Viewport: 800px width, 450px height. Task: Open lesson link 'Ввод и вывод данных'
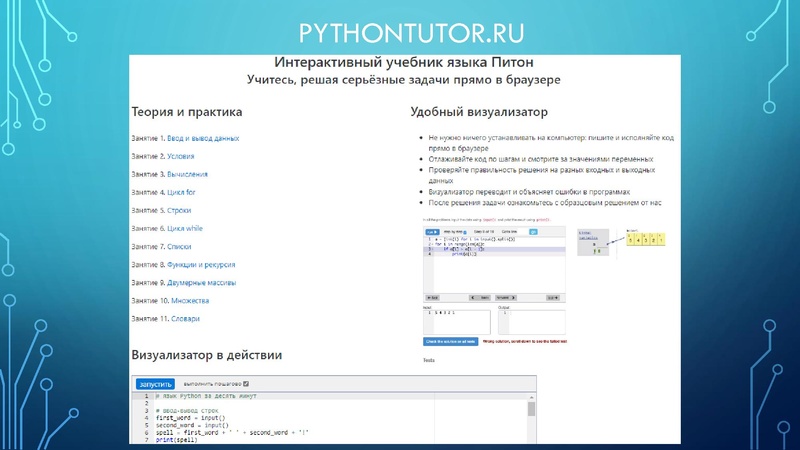[203, 138]
